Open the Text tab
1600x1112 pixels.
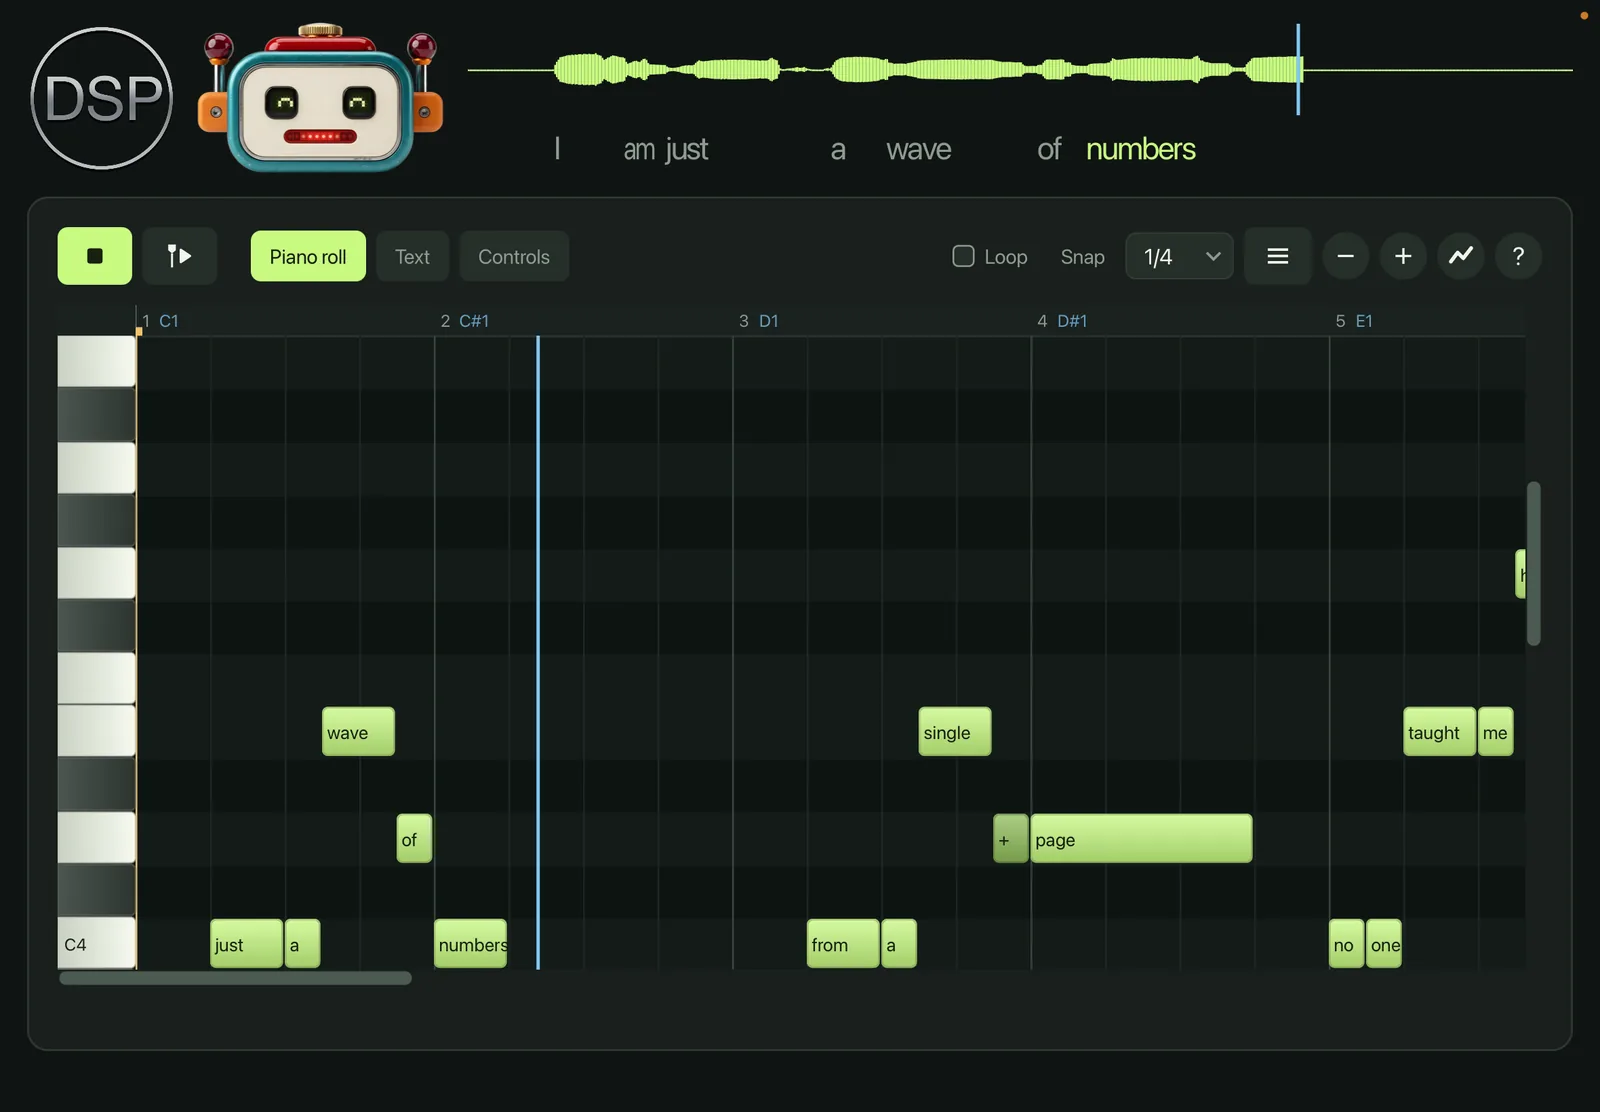point(412,257)
